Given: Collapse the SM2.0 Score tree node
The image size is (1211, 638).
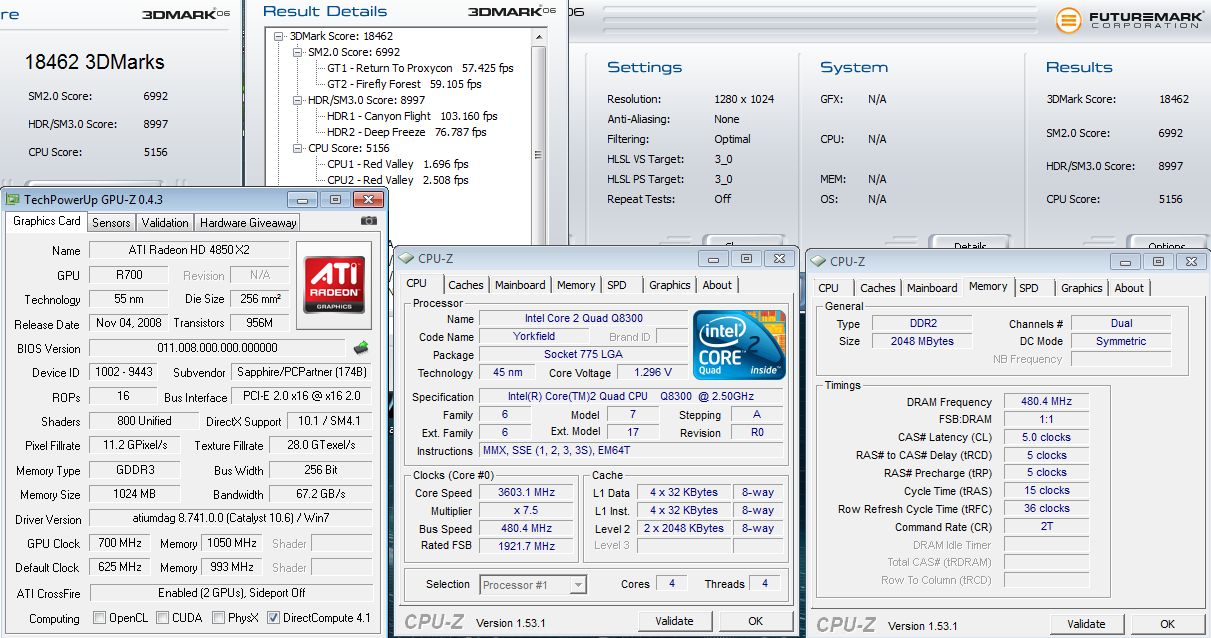Looking at the screenshot, I should (297, 52).
